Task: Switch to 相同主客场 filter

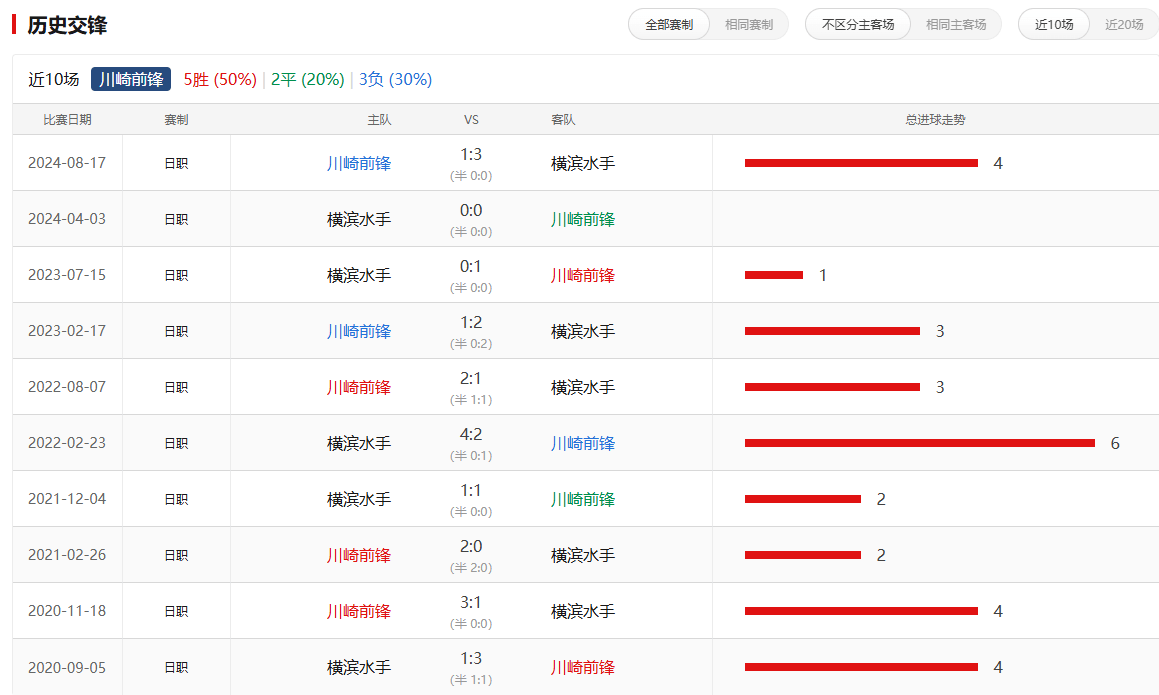Action: pos(955,24)
